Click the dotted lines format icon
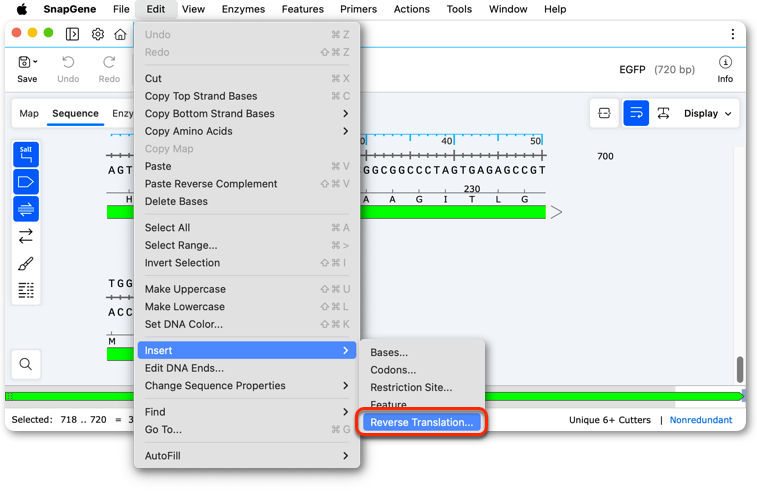Screen dimensions: 757x501 click(26, 291)
